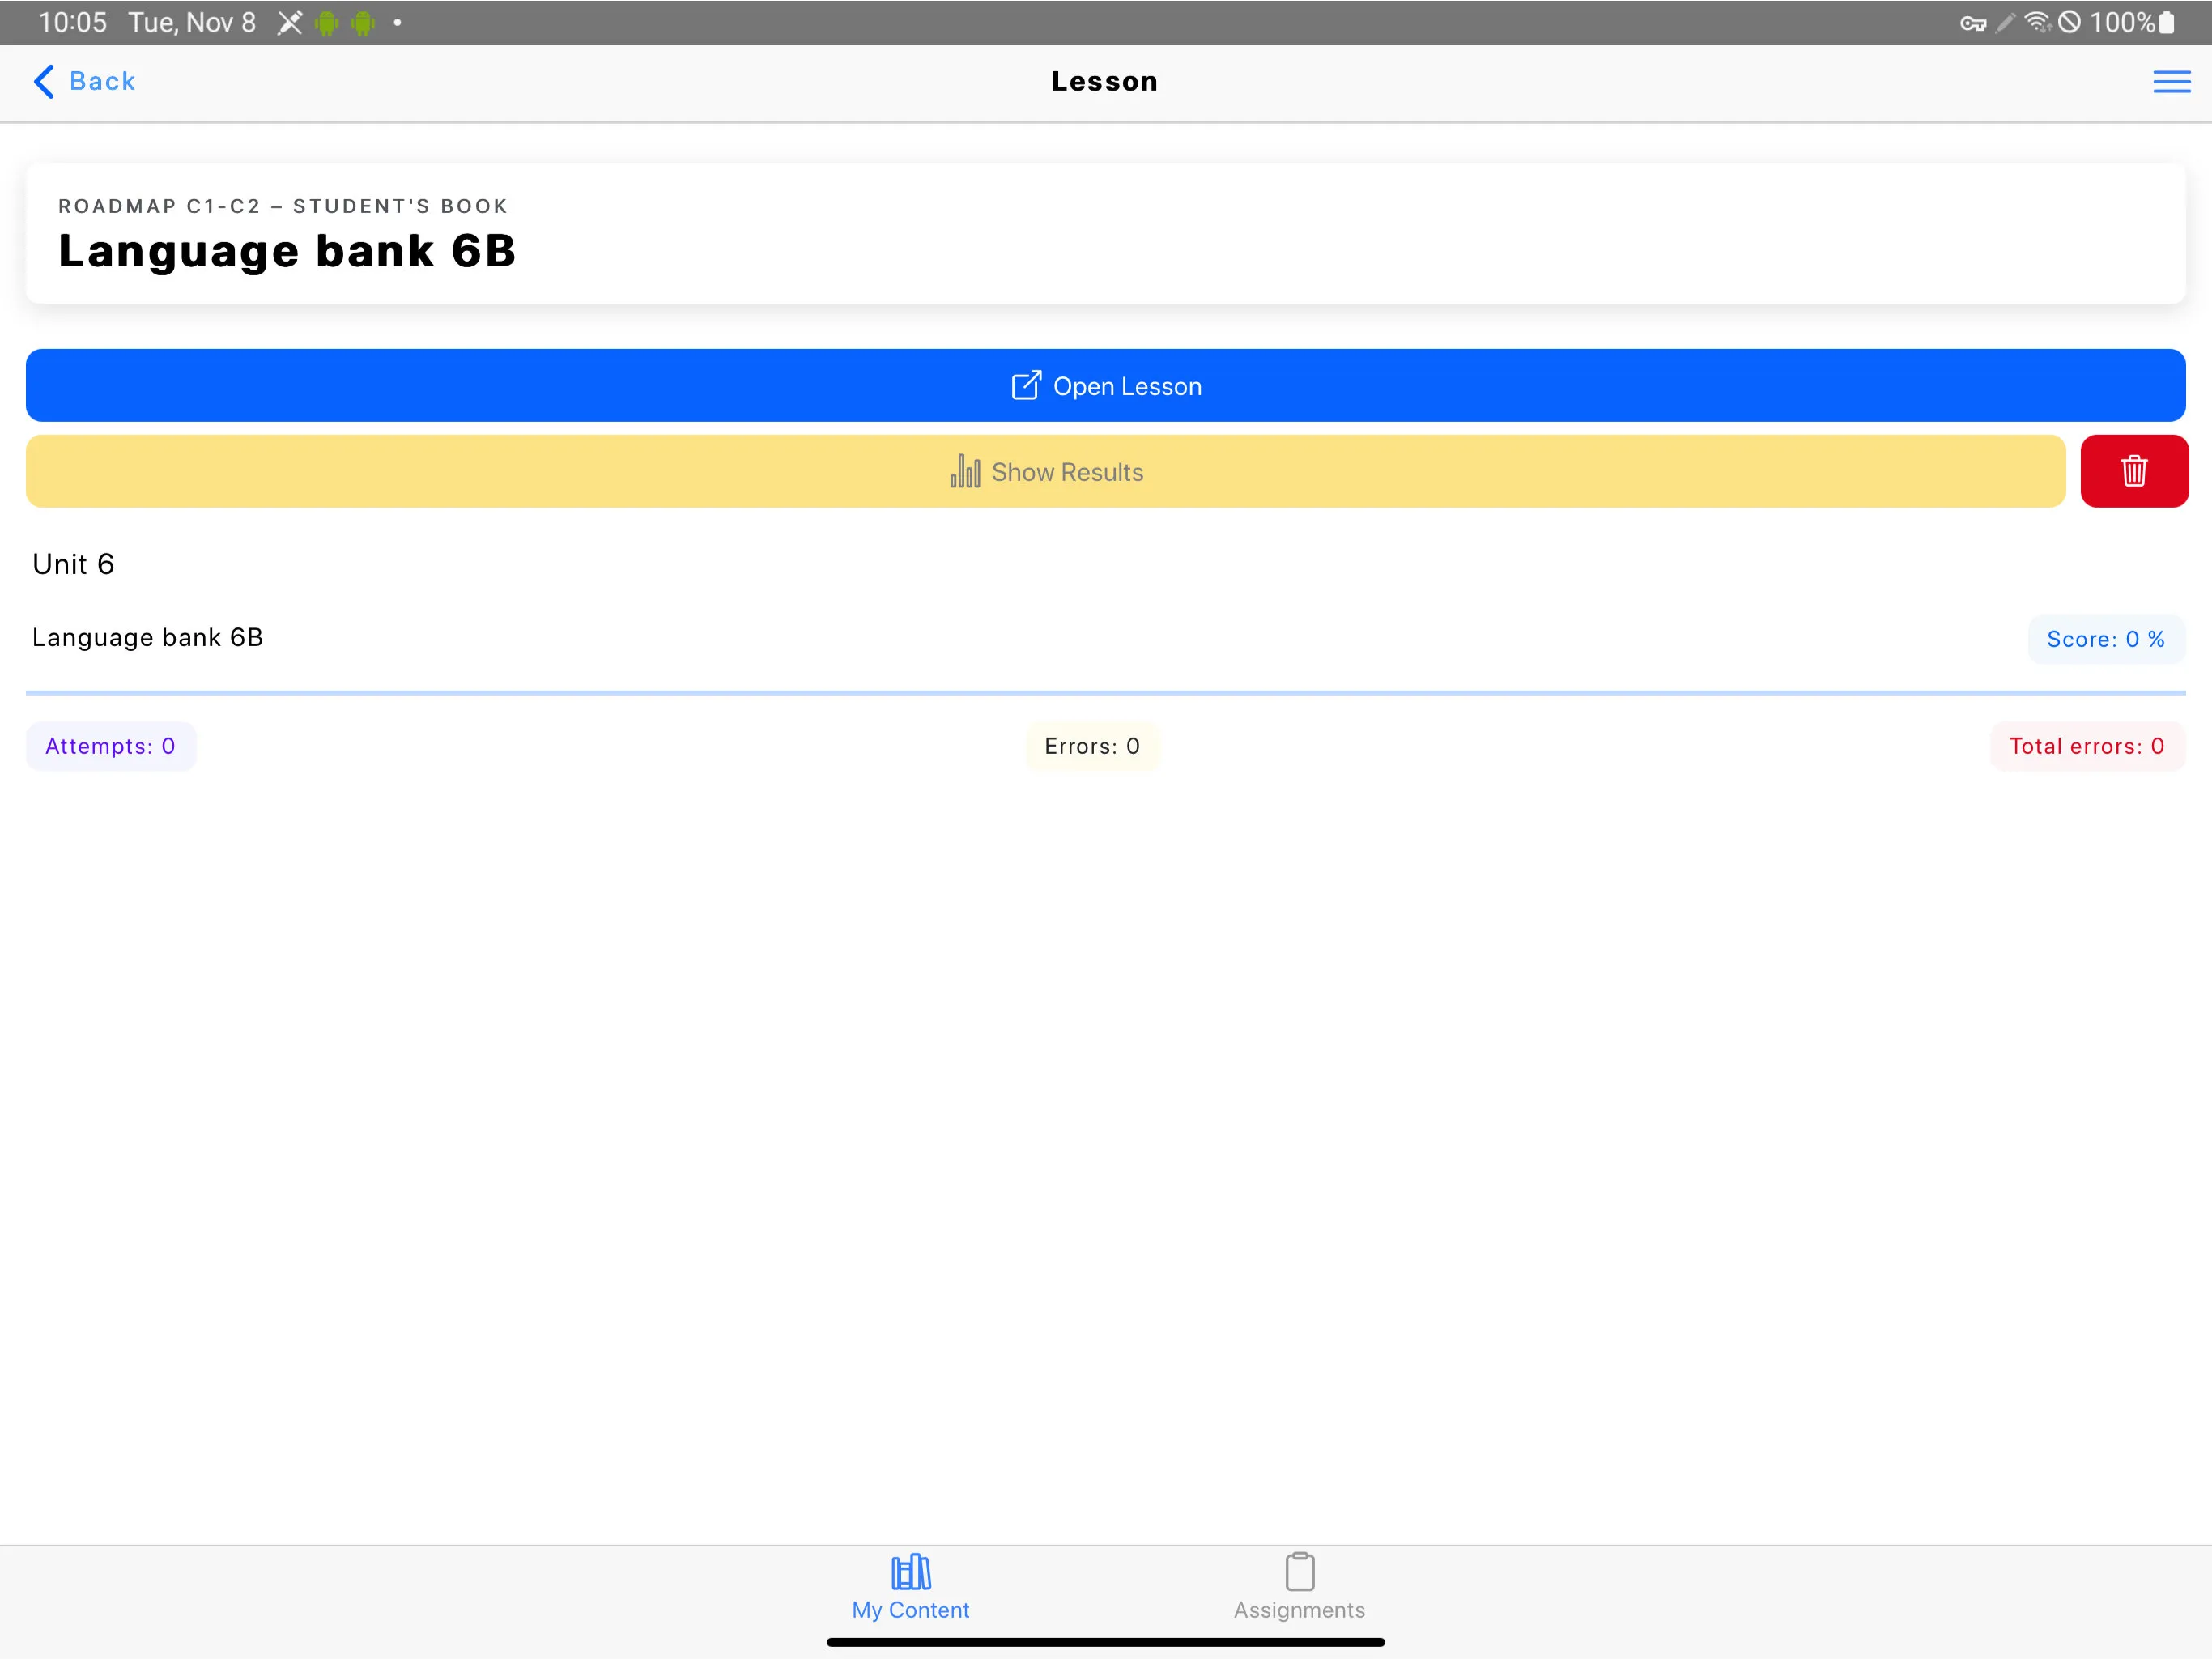Click the Unit 6 heading
Viewport: 2212px width, 1659px height.
tap(73, 564)
